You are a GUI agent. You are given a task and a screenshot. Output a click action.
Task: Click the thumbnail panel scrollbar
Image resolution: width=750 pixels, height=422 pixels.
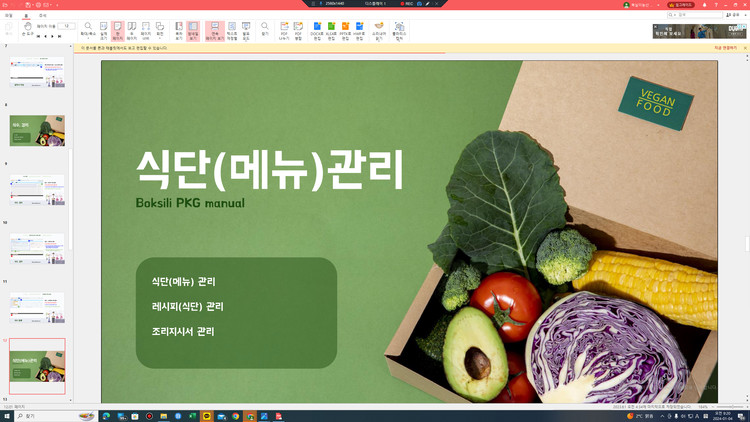pyautogui.click(x=71, y=199)
